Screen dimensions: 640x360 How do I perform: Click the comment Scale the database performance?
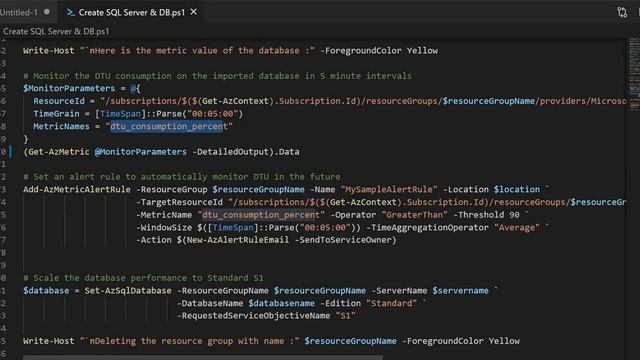pos(143,278)
